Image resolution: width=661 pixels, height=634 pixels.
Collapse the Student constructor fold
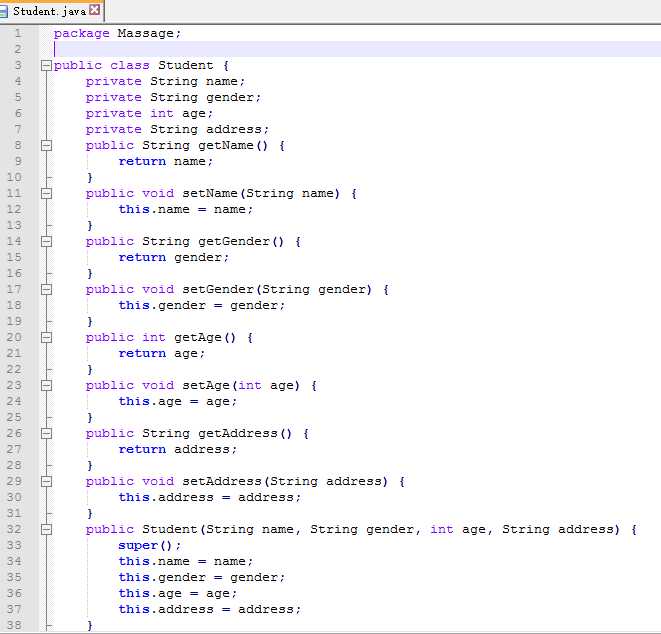click(46, 530)
